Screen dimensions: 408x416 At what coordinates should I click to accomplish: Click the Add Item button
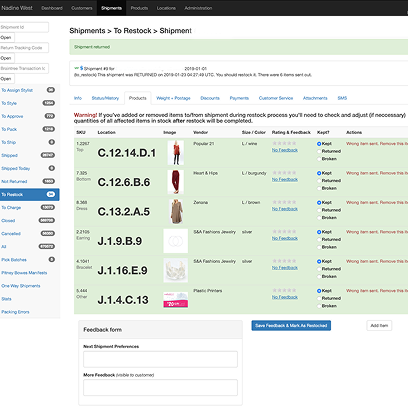click(379, 326)
